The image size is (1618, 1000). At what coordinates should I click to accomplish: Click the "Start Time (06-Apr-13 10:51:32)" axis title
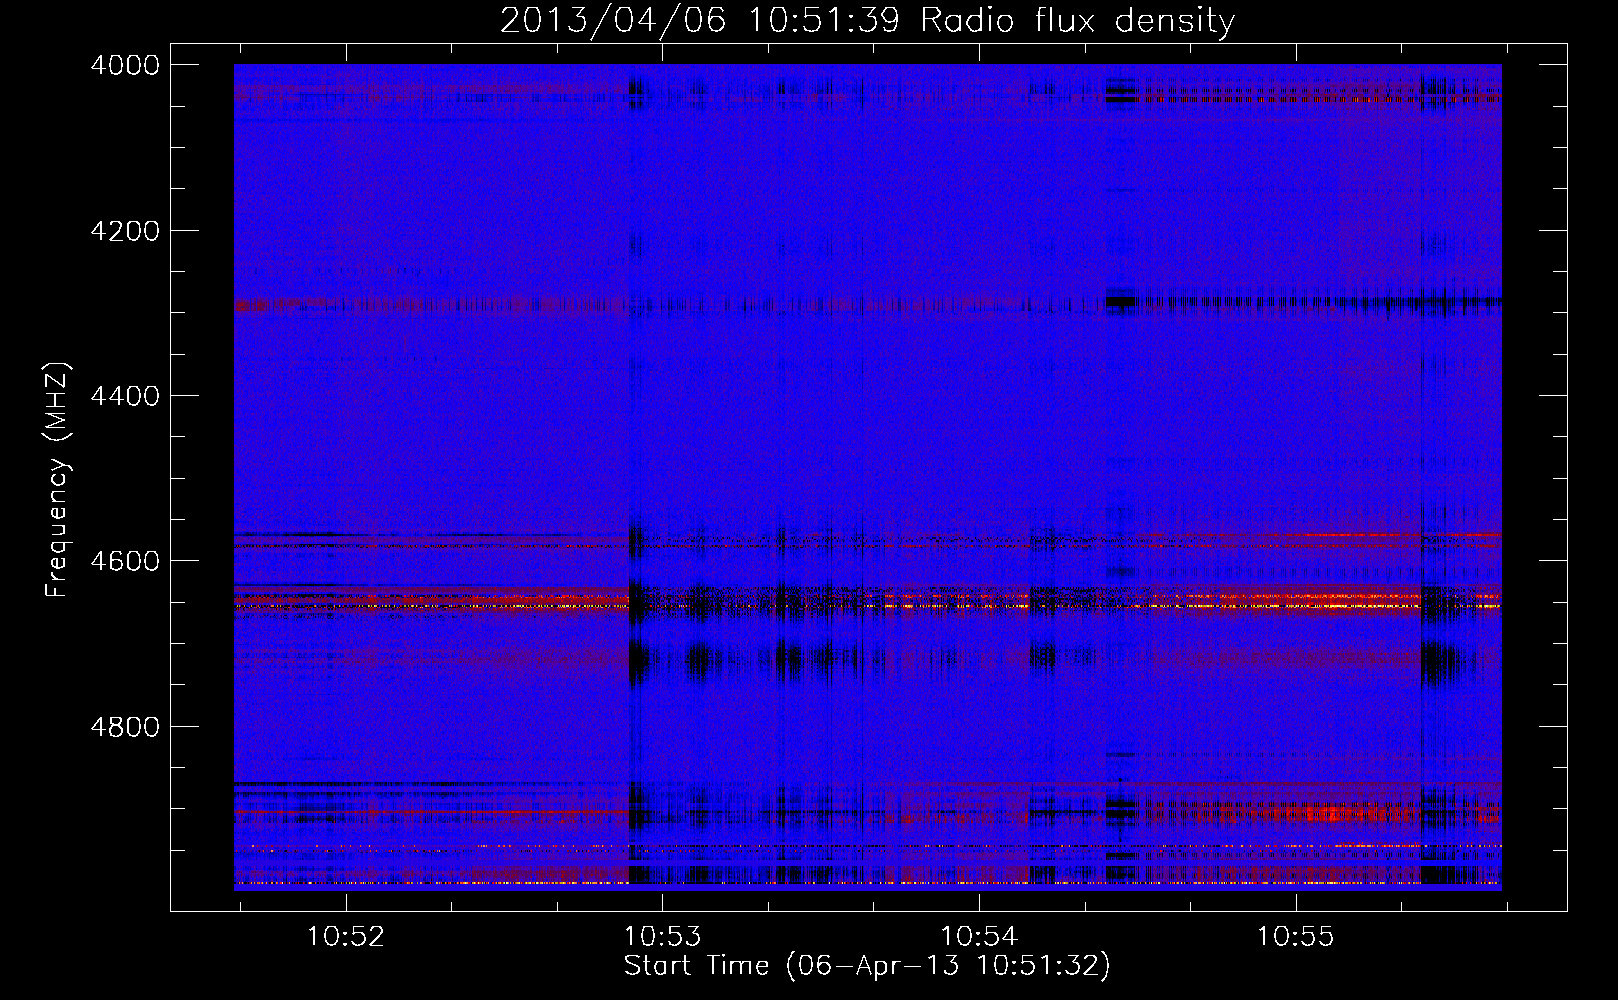point(867,966)
